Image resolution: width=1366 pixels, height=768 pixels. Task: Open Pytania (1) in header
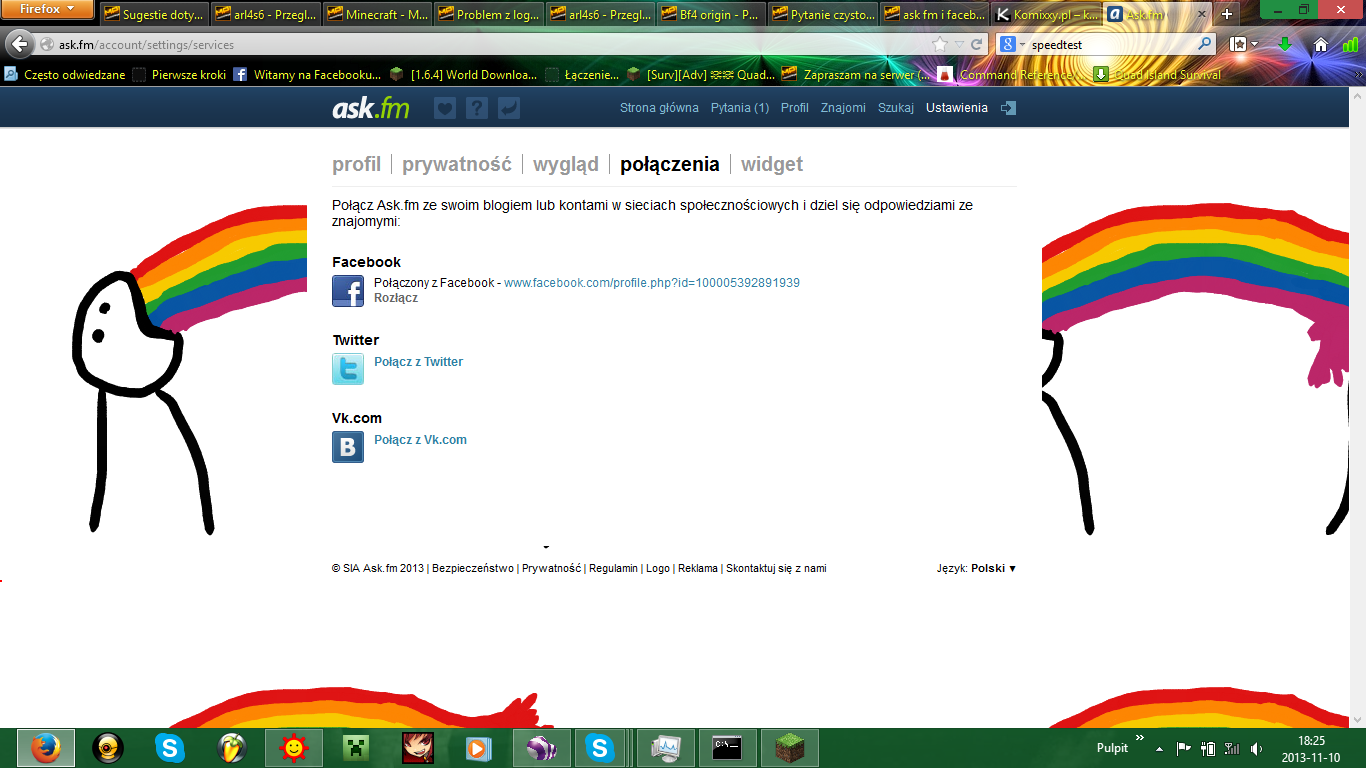740,108
